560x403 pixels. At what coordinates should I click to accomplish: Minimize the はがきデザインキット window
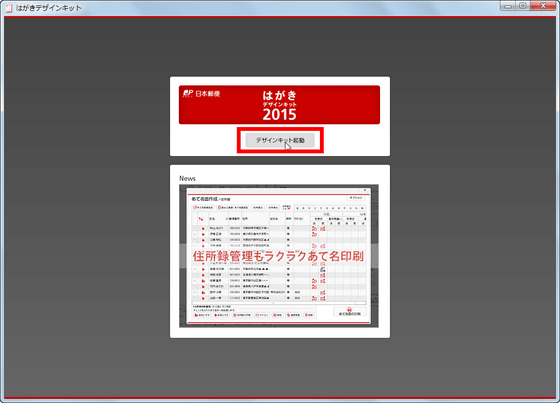(508, 6)
